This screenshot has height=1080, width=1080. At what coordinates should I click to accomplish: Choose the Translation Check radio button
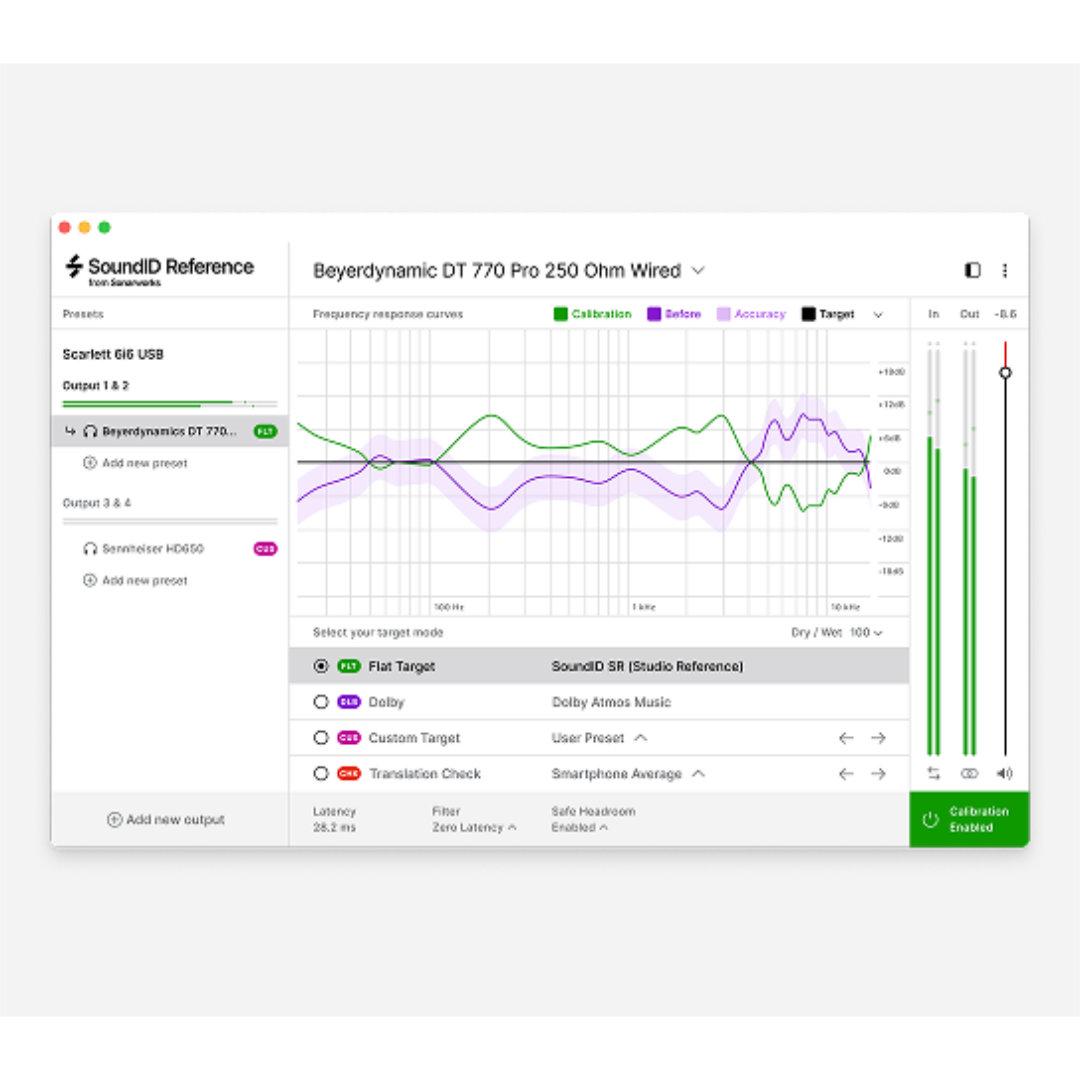[321, 774]
